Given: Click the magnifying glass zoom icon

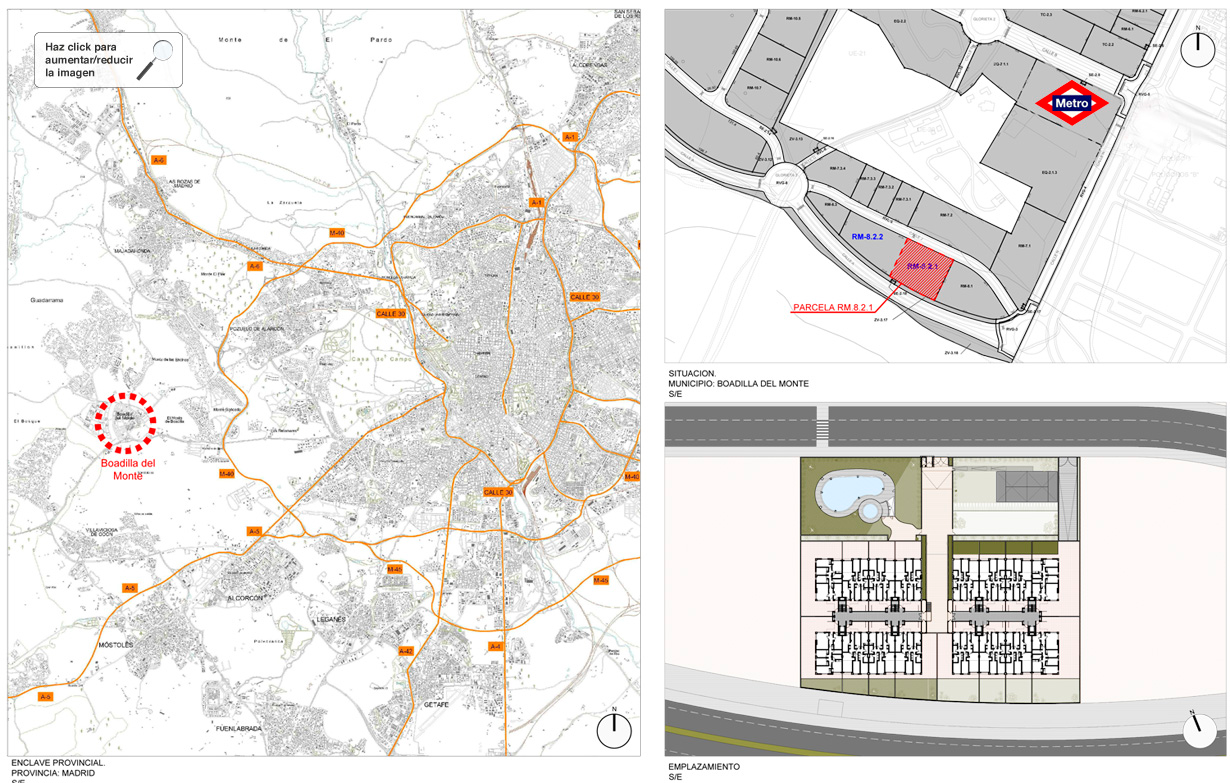Looking at the screenshot, I should (160, 59).
